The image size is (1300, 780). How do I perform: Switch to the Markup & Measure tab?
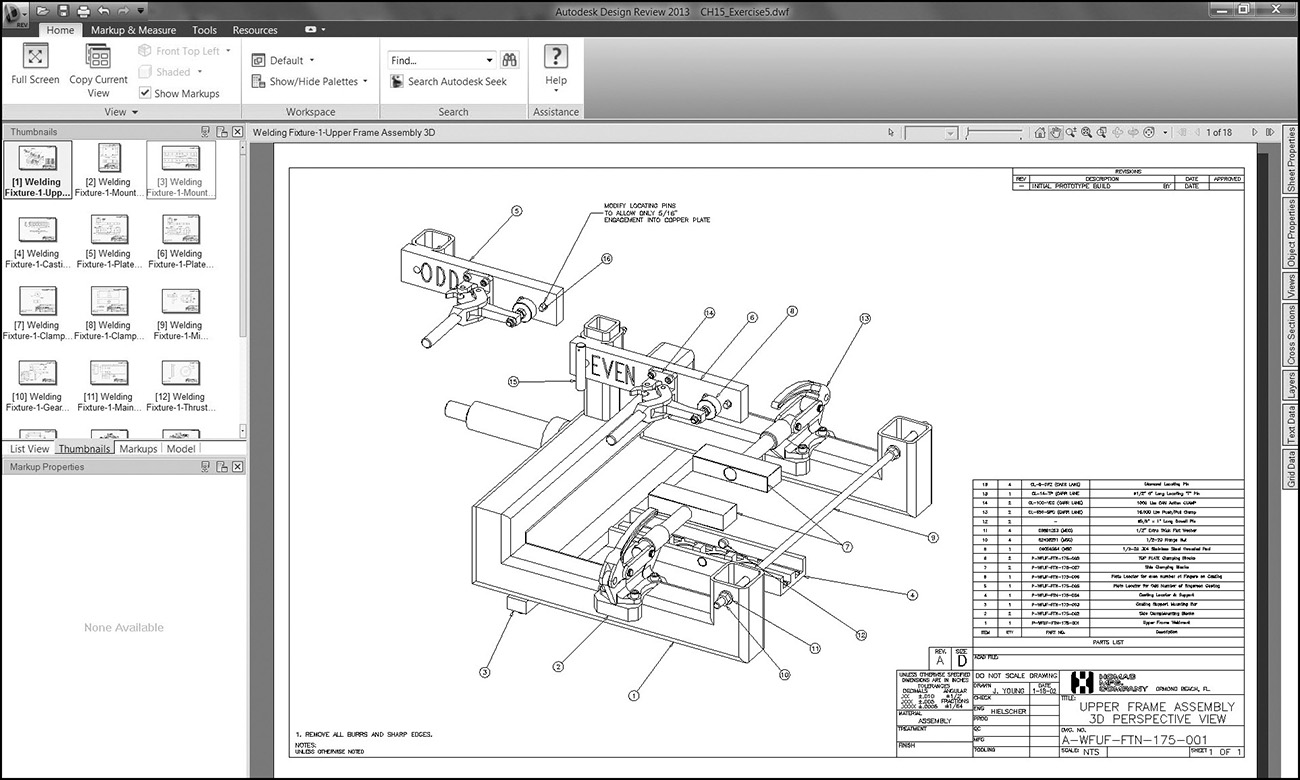(x=134, y=30)
